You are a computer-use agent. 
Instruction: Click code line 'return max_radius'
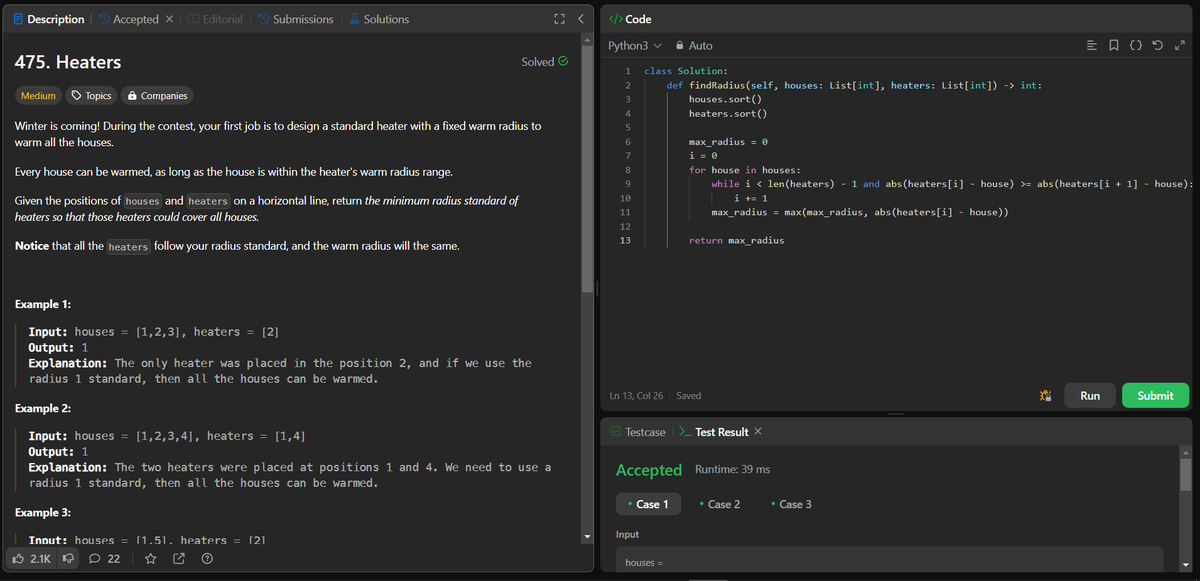(736, 241)
